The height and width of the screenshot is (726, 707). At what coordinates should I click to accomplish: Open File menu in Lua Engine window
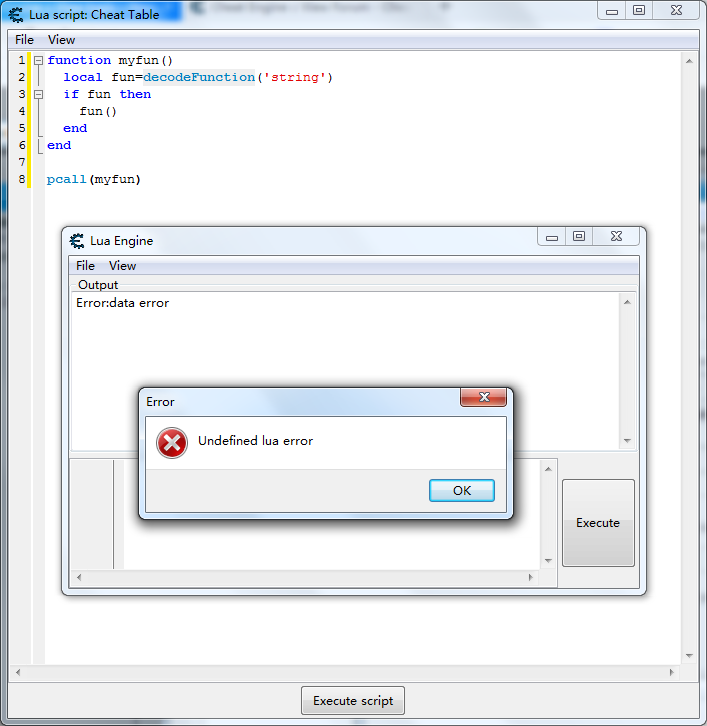click(x=85, y=266)
